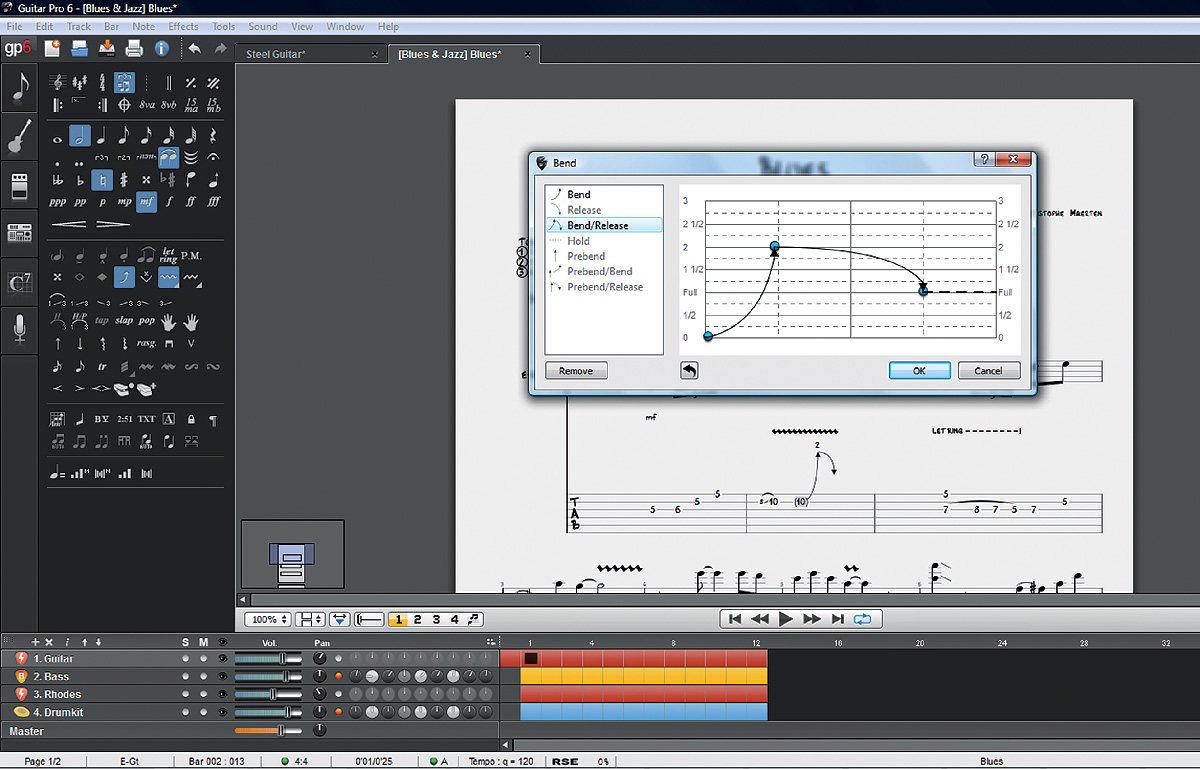Open a file with folder icon
The image size is (1200, 769).
(80, 48)
